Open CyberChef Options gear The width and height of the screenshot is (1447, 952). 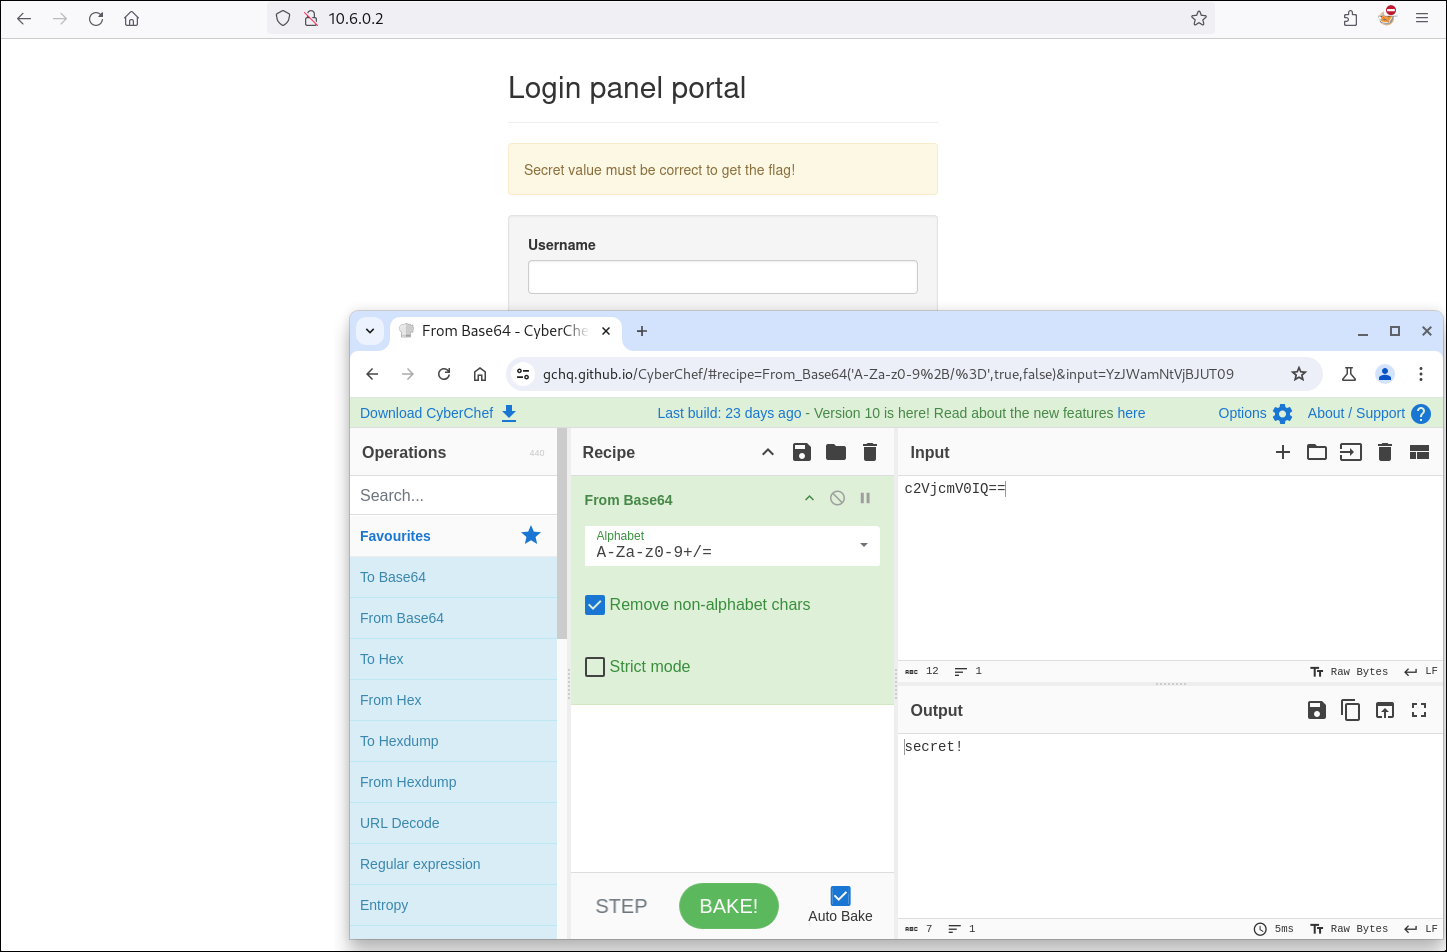pyautogui.click(x=1255, y=413)
